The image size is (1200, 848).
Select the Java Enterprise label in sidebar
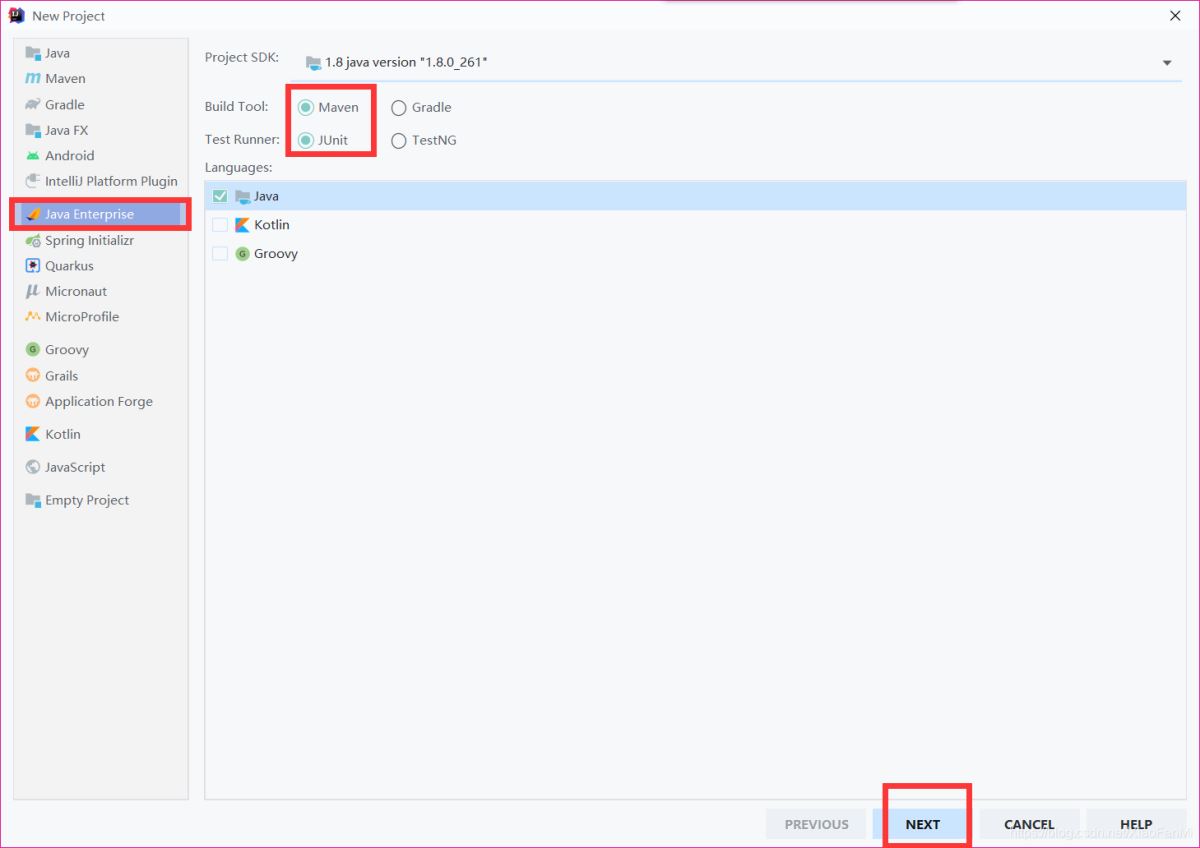(x=89, y=214)
